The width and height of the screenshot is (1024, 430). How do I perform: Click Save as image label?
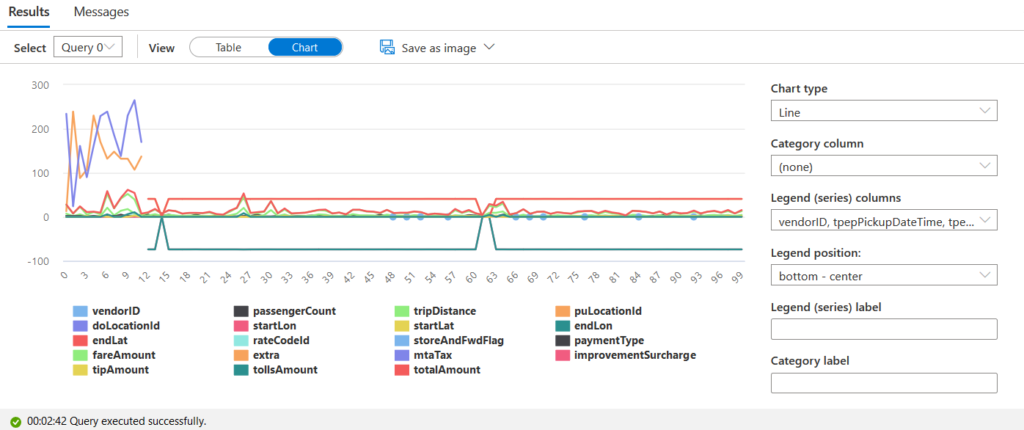[x=439, y=48]
